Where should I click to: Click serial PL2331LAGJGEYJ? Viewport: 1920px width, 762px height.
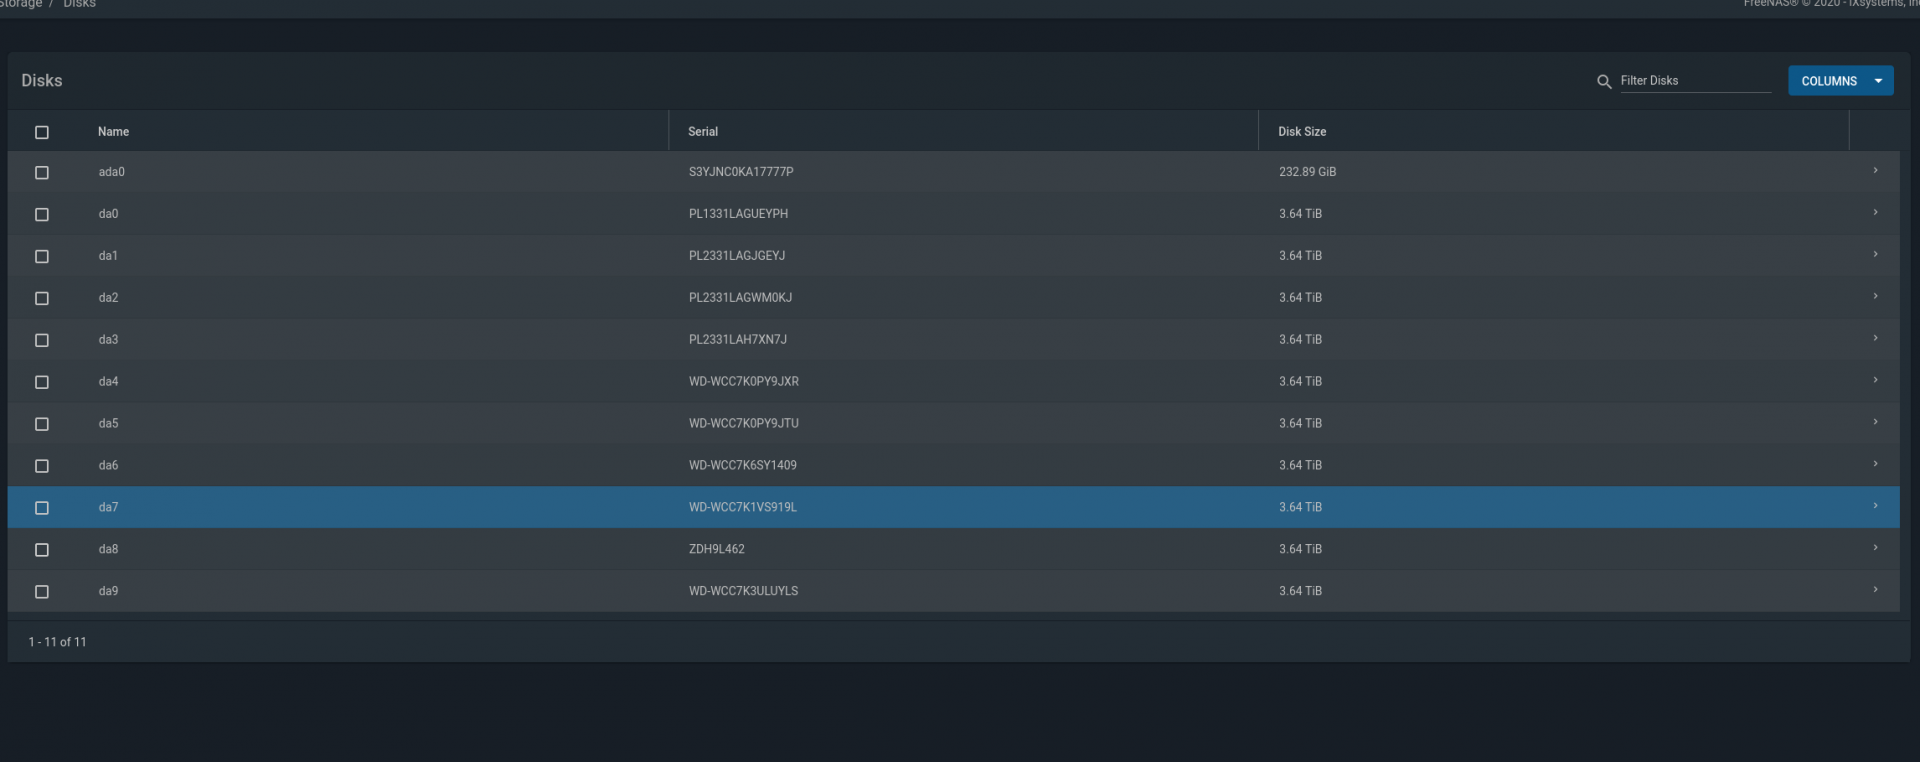point(737,256)
